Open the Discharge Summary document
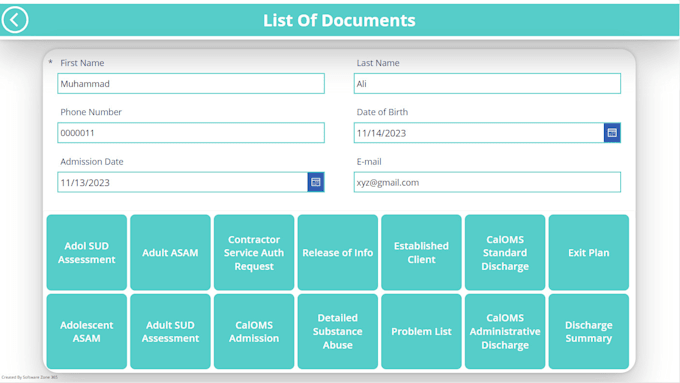 click(589, 331)
